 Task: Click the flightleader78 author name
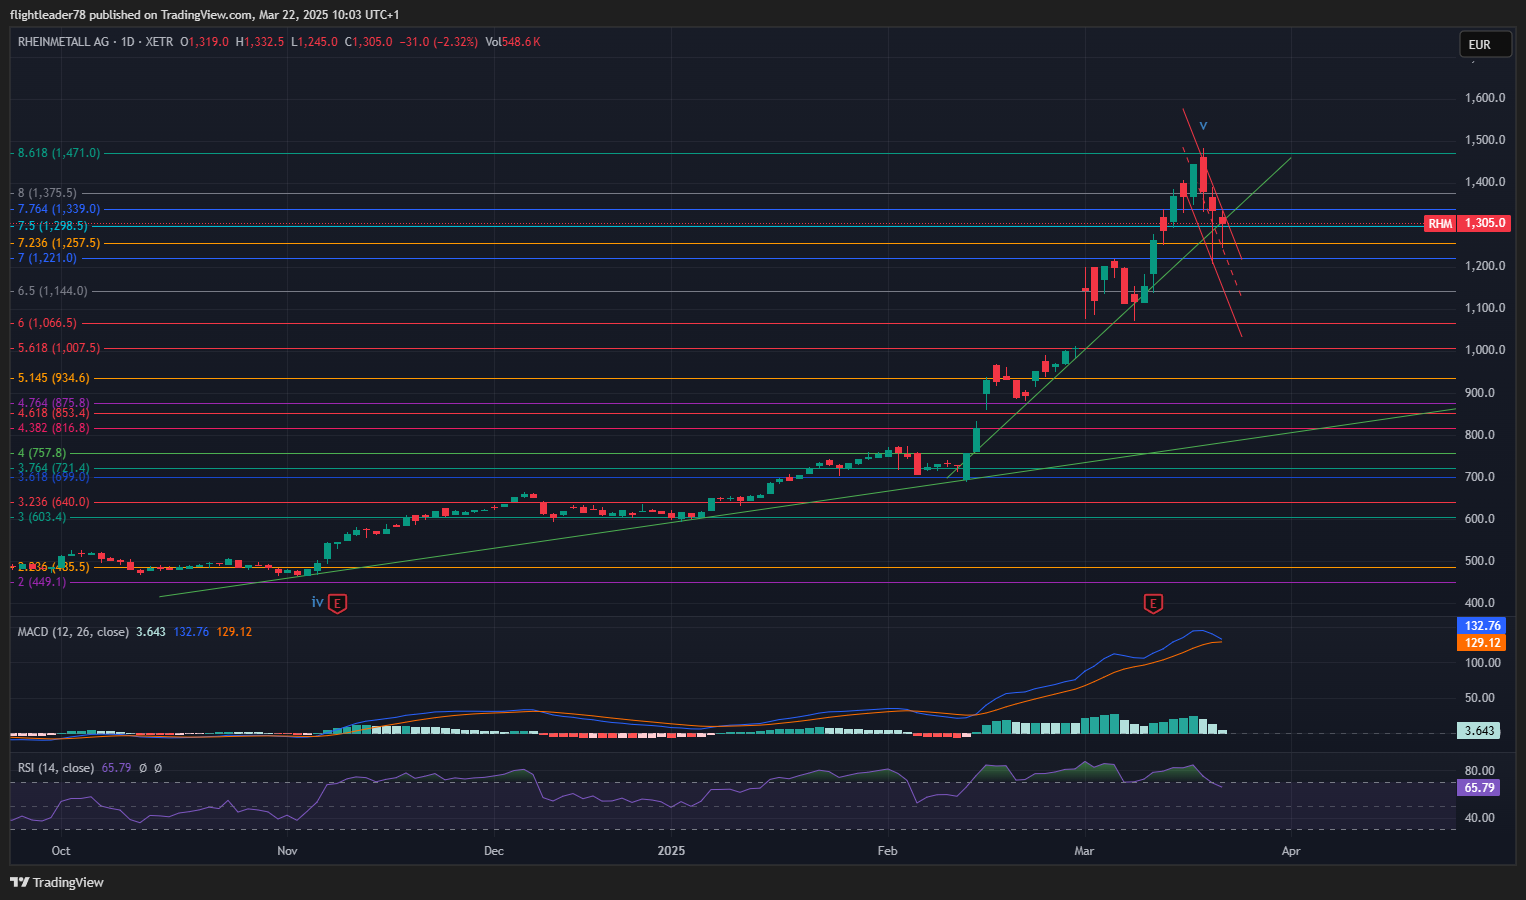50,15
